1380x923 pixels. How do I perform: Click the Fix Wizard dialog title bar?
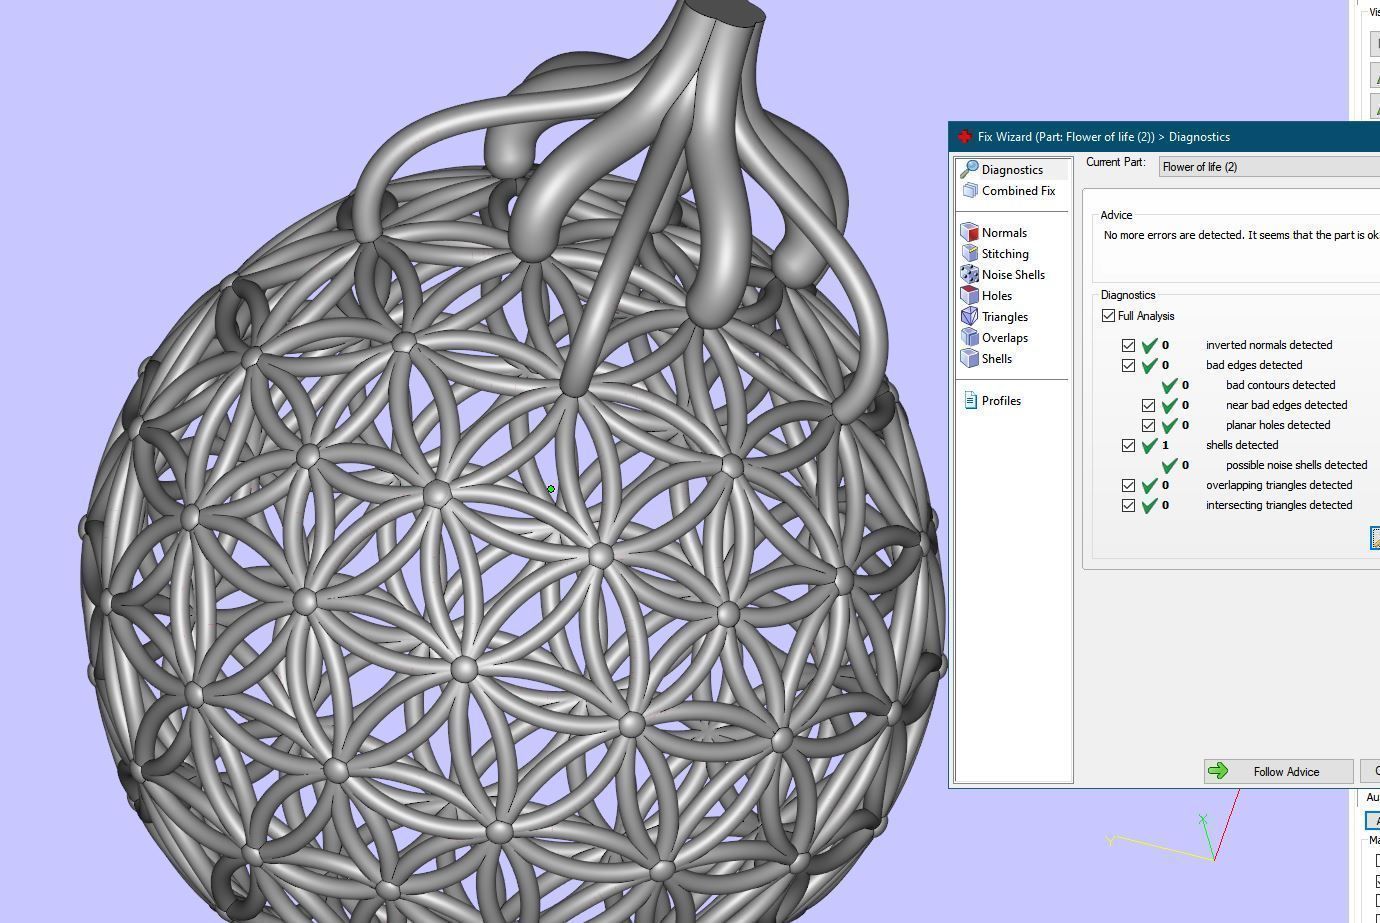point(1164,137)
